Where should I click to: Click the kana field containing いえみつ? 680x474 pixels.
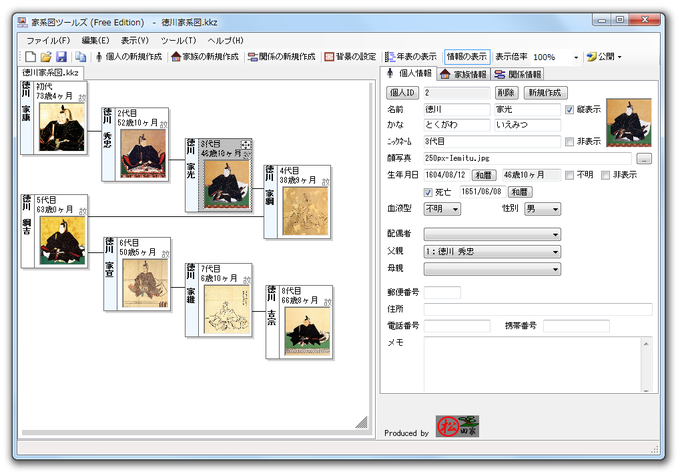(x=528, y=125)
